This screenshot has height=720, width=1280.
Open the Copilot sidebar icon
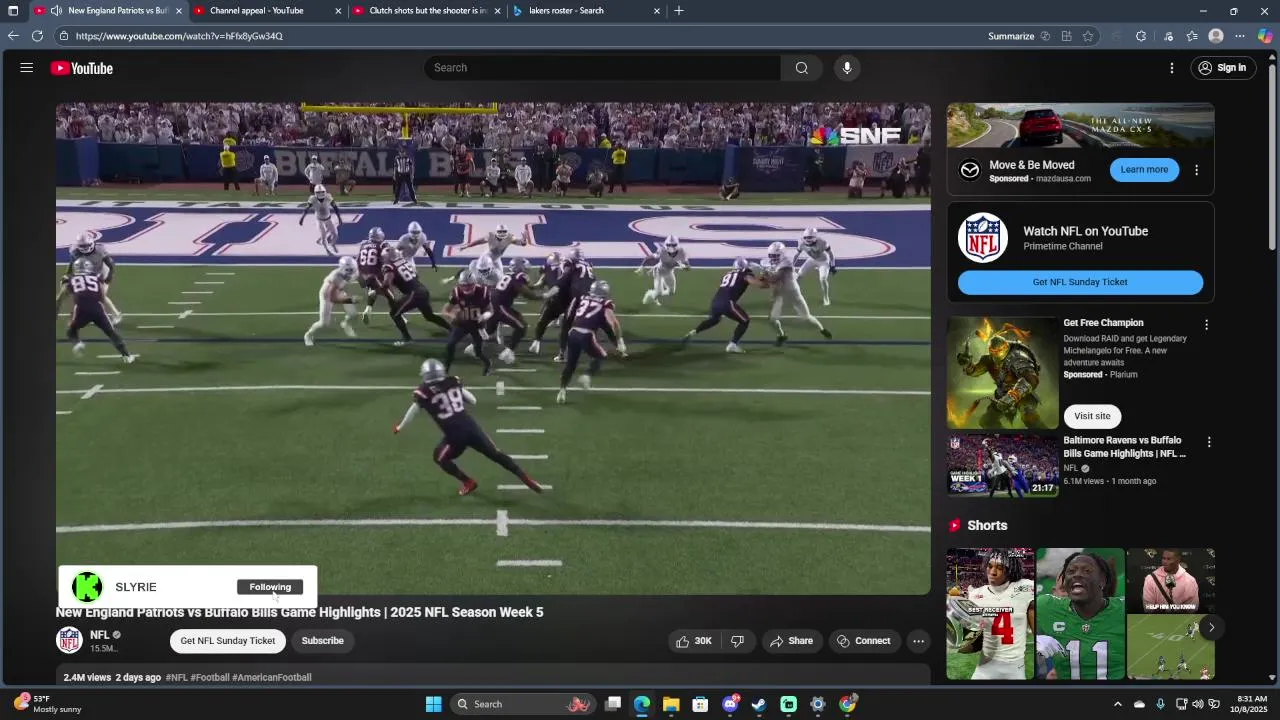[x=1265, y=36]
